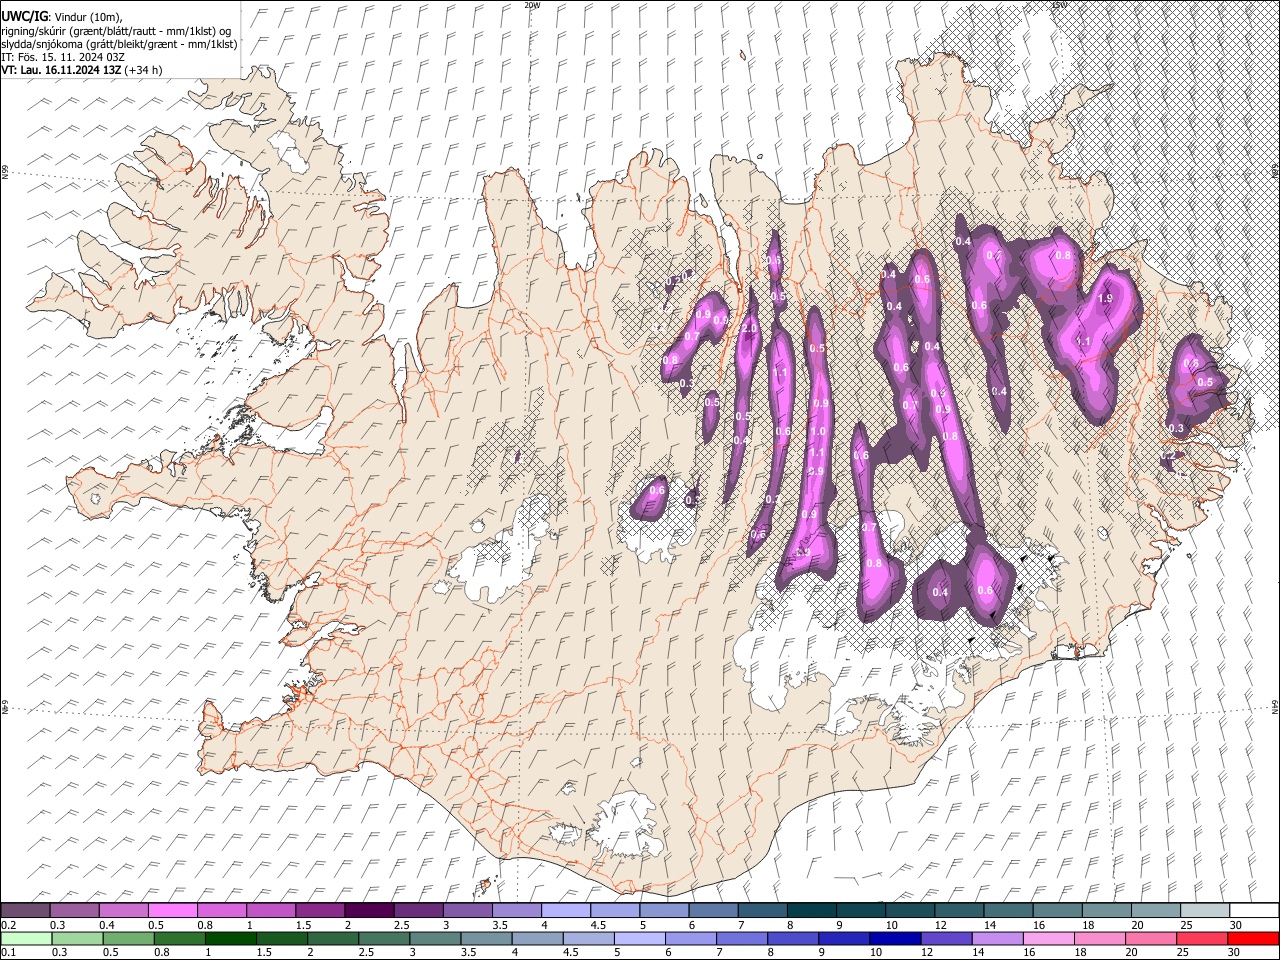1280x960 pixels.
Task: Click the red swatch labelled 30 in the bottom legend row
Action: 1252,938
